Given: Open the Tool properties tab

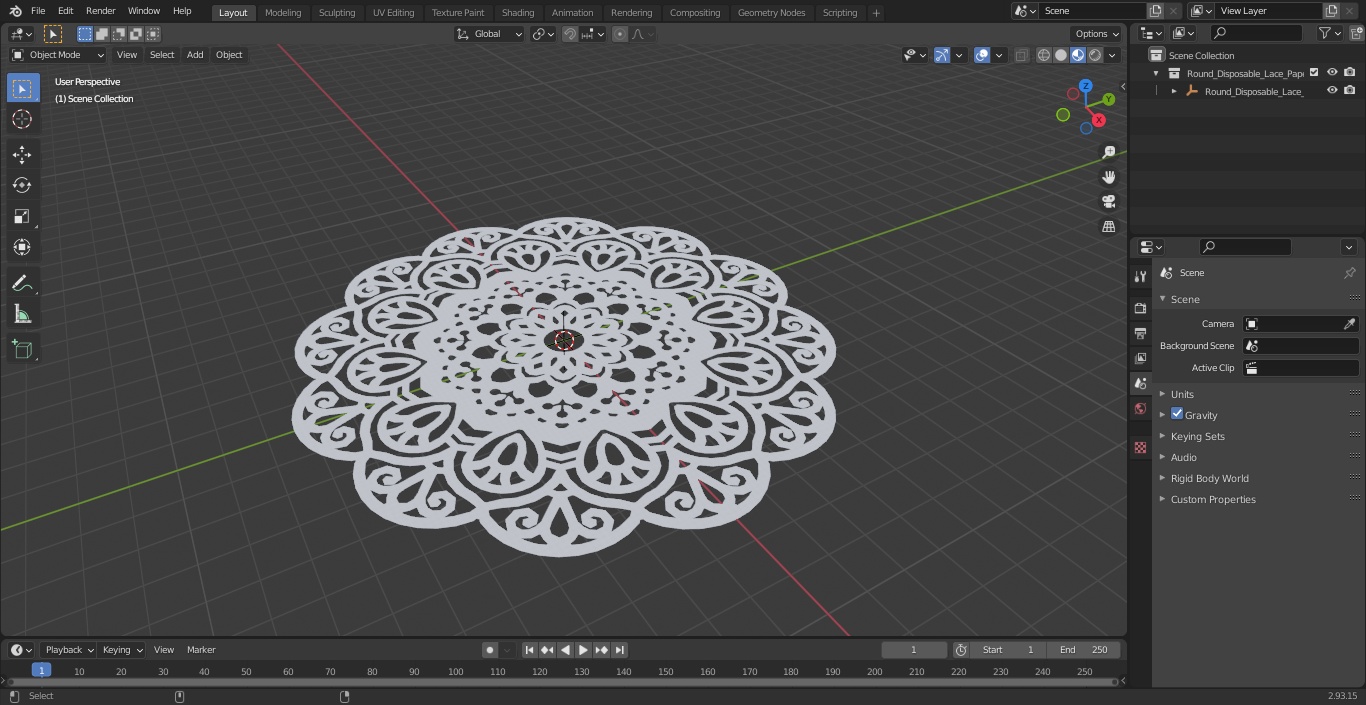Looking at the screenshot, I should 1140,276.
